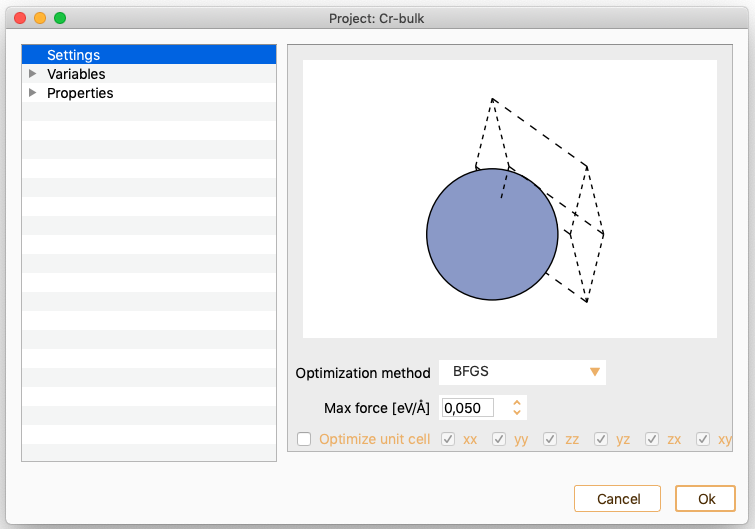Image resolution: width=755 pixels, height=529 pixels.
Task: Click the Cancel button
Action: pos(617,499)
